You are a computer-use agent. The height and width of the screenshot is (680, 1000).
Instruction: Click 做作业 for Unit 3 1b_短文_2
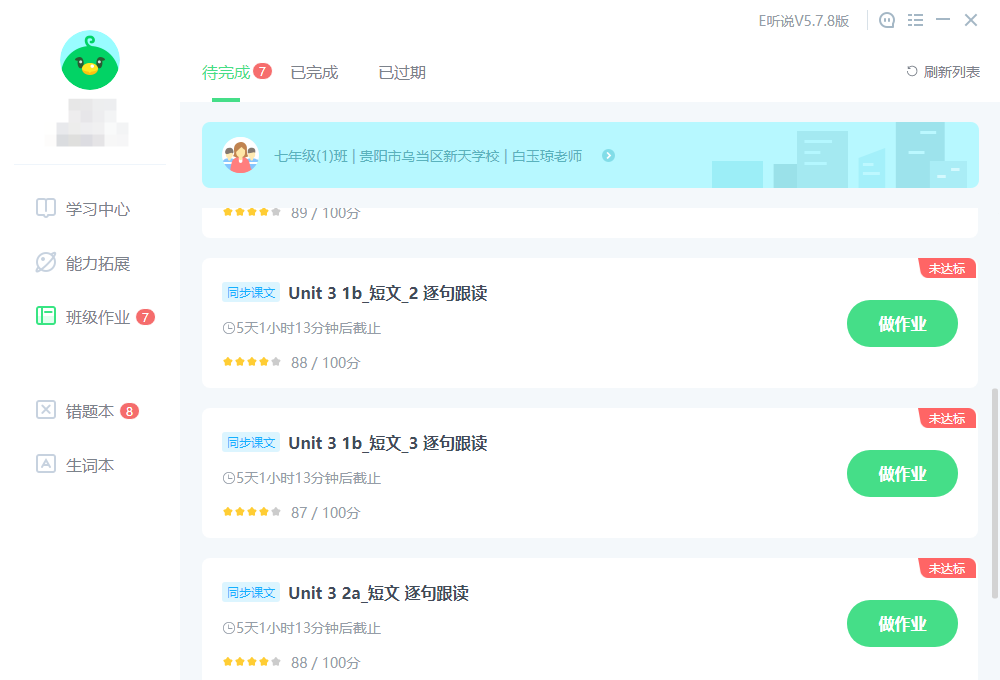pyautogui.click(x=902, y=323)
